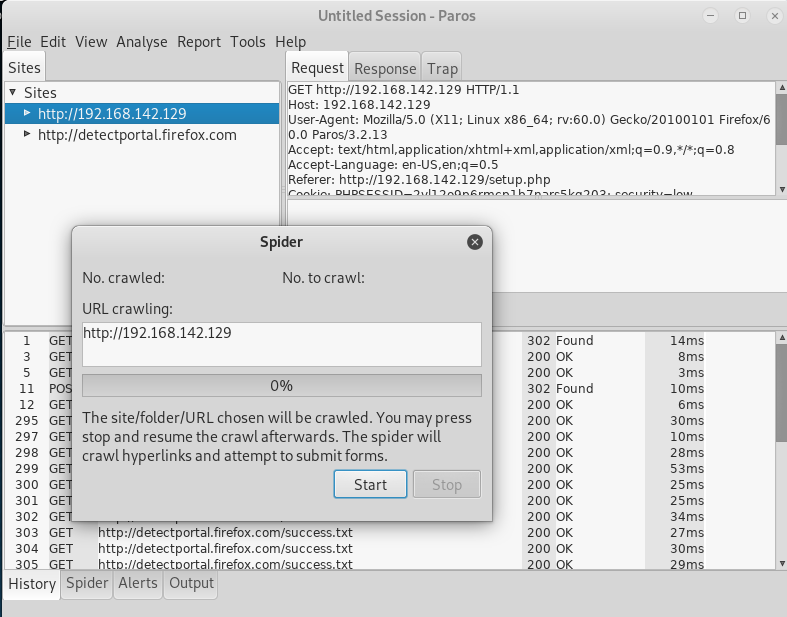Click the 0% crawl progress bar
The height and width of the screenshot is (617, 787).
(x=282, y=386)
